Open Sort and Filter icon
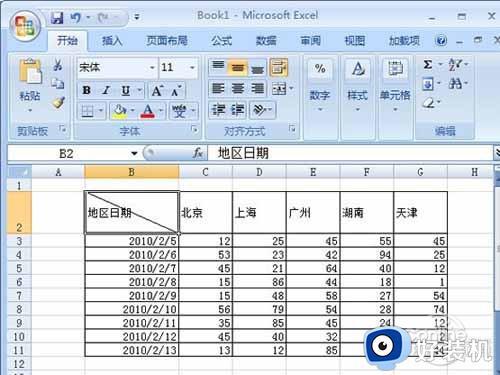Image resolution: width=500 pixels, height=375 pixels. (455, 64)
